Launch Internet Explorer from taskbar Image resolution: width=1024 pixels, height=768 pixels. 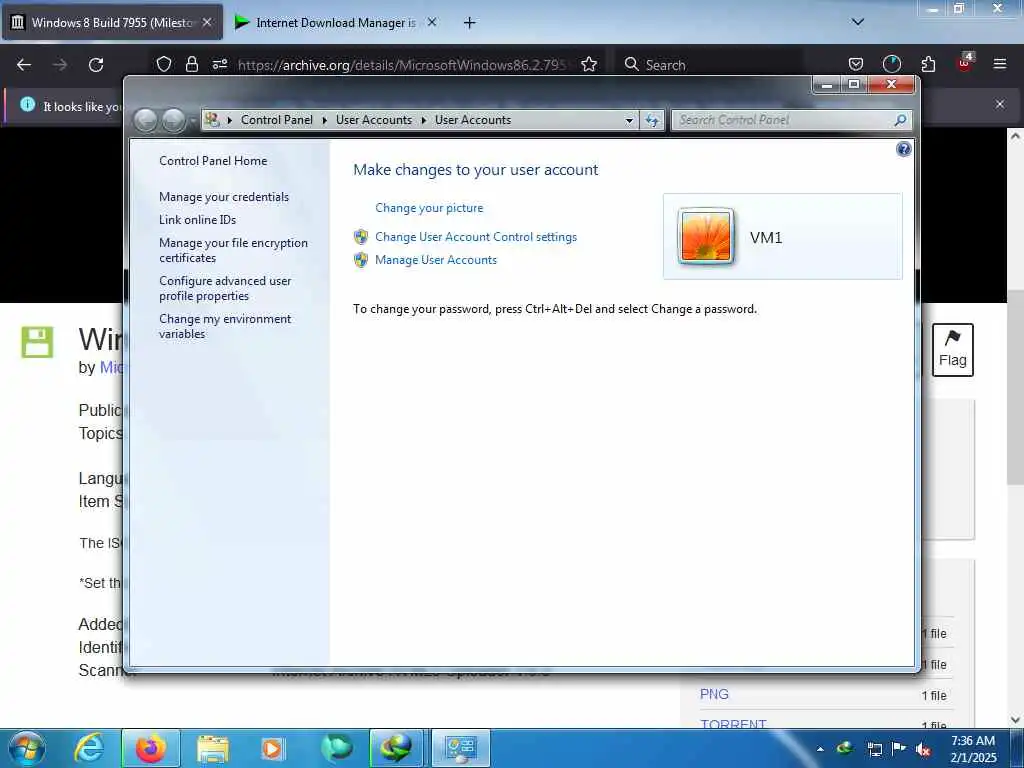click(x=89, y=748)
